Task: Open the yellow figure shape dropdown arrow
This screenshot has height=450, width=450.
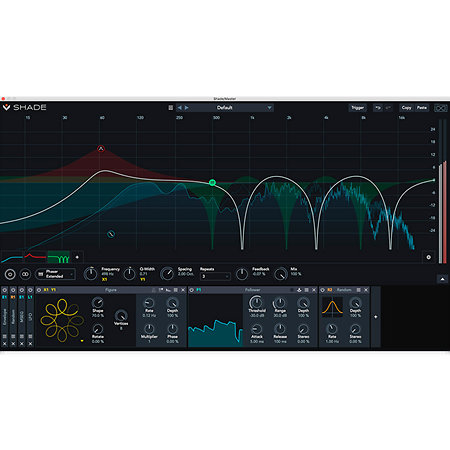Action: (82, 341)
